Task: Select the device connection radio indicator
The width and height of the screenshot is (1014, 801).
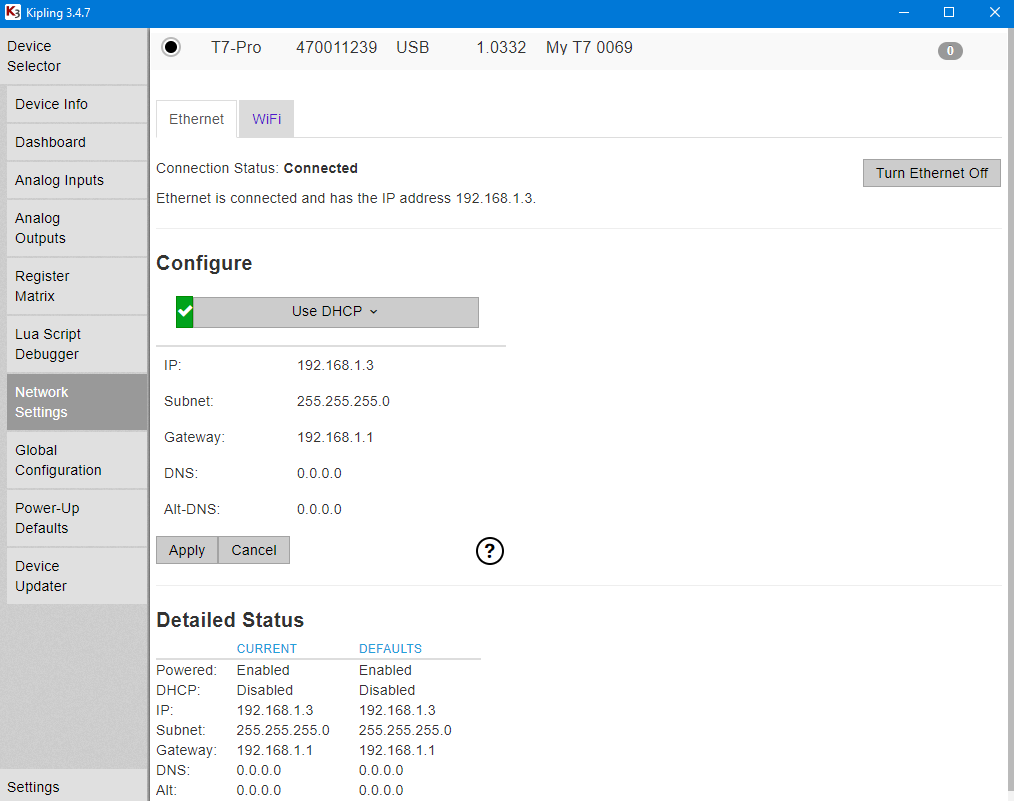Action: pos(171,46)
